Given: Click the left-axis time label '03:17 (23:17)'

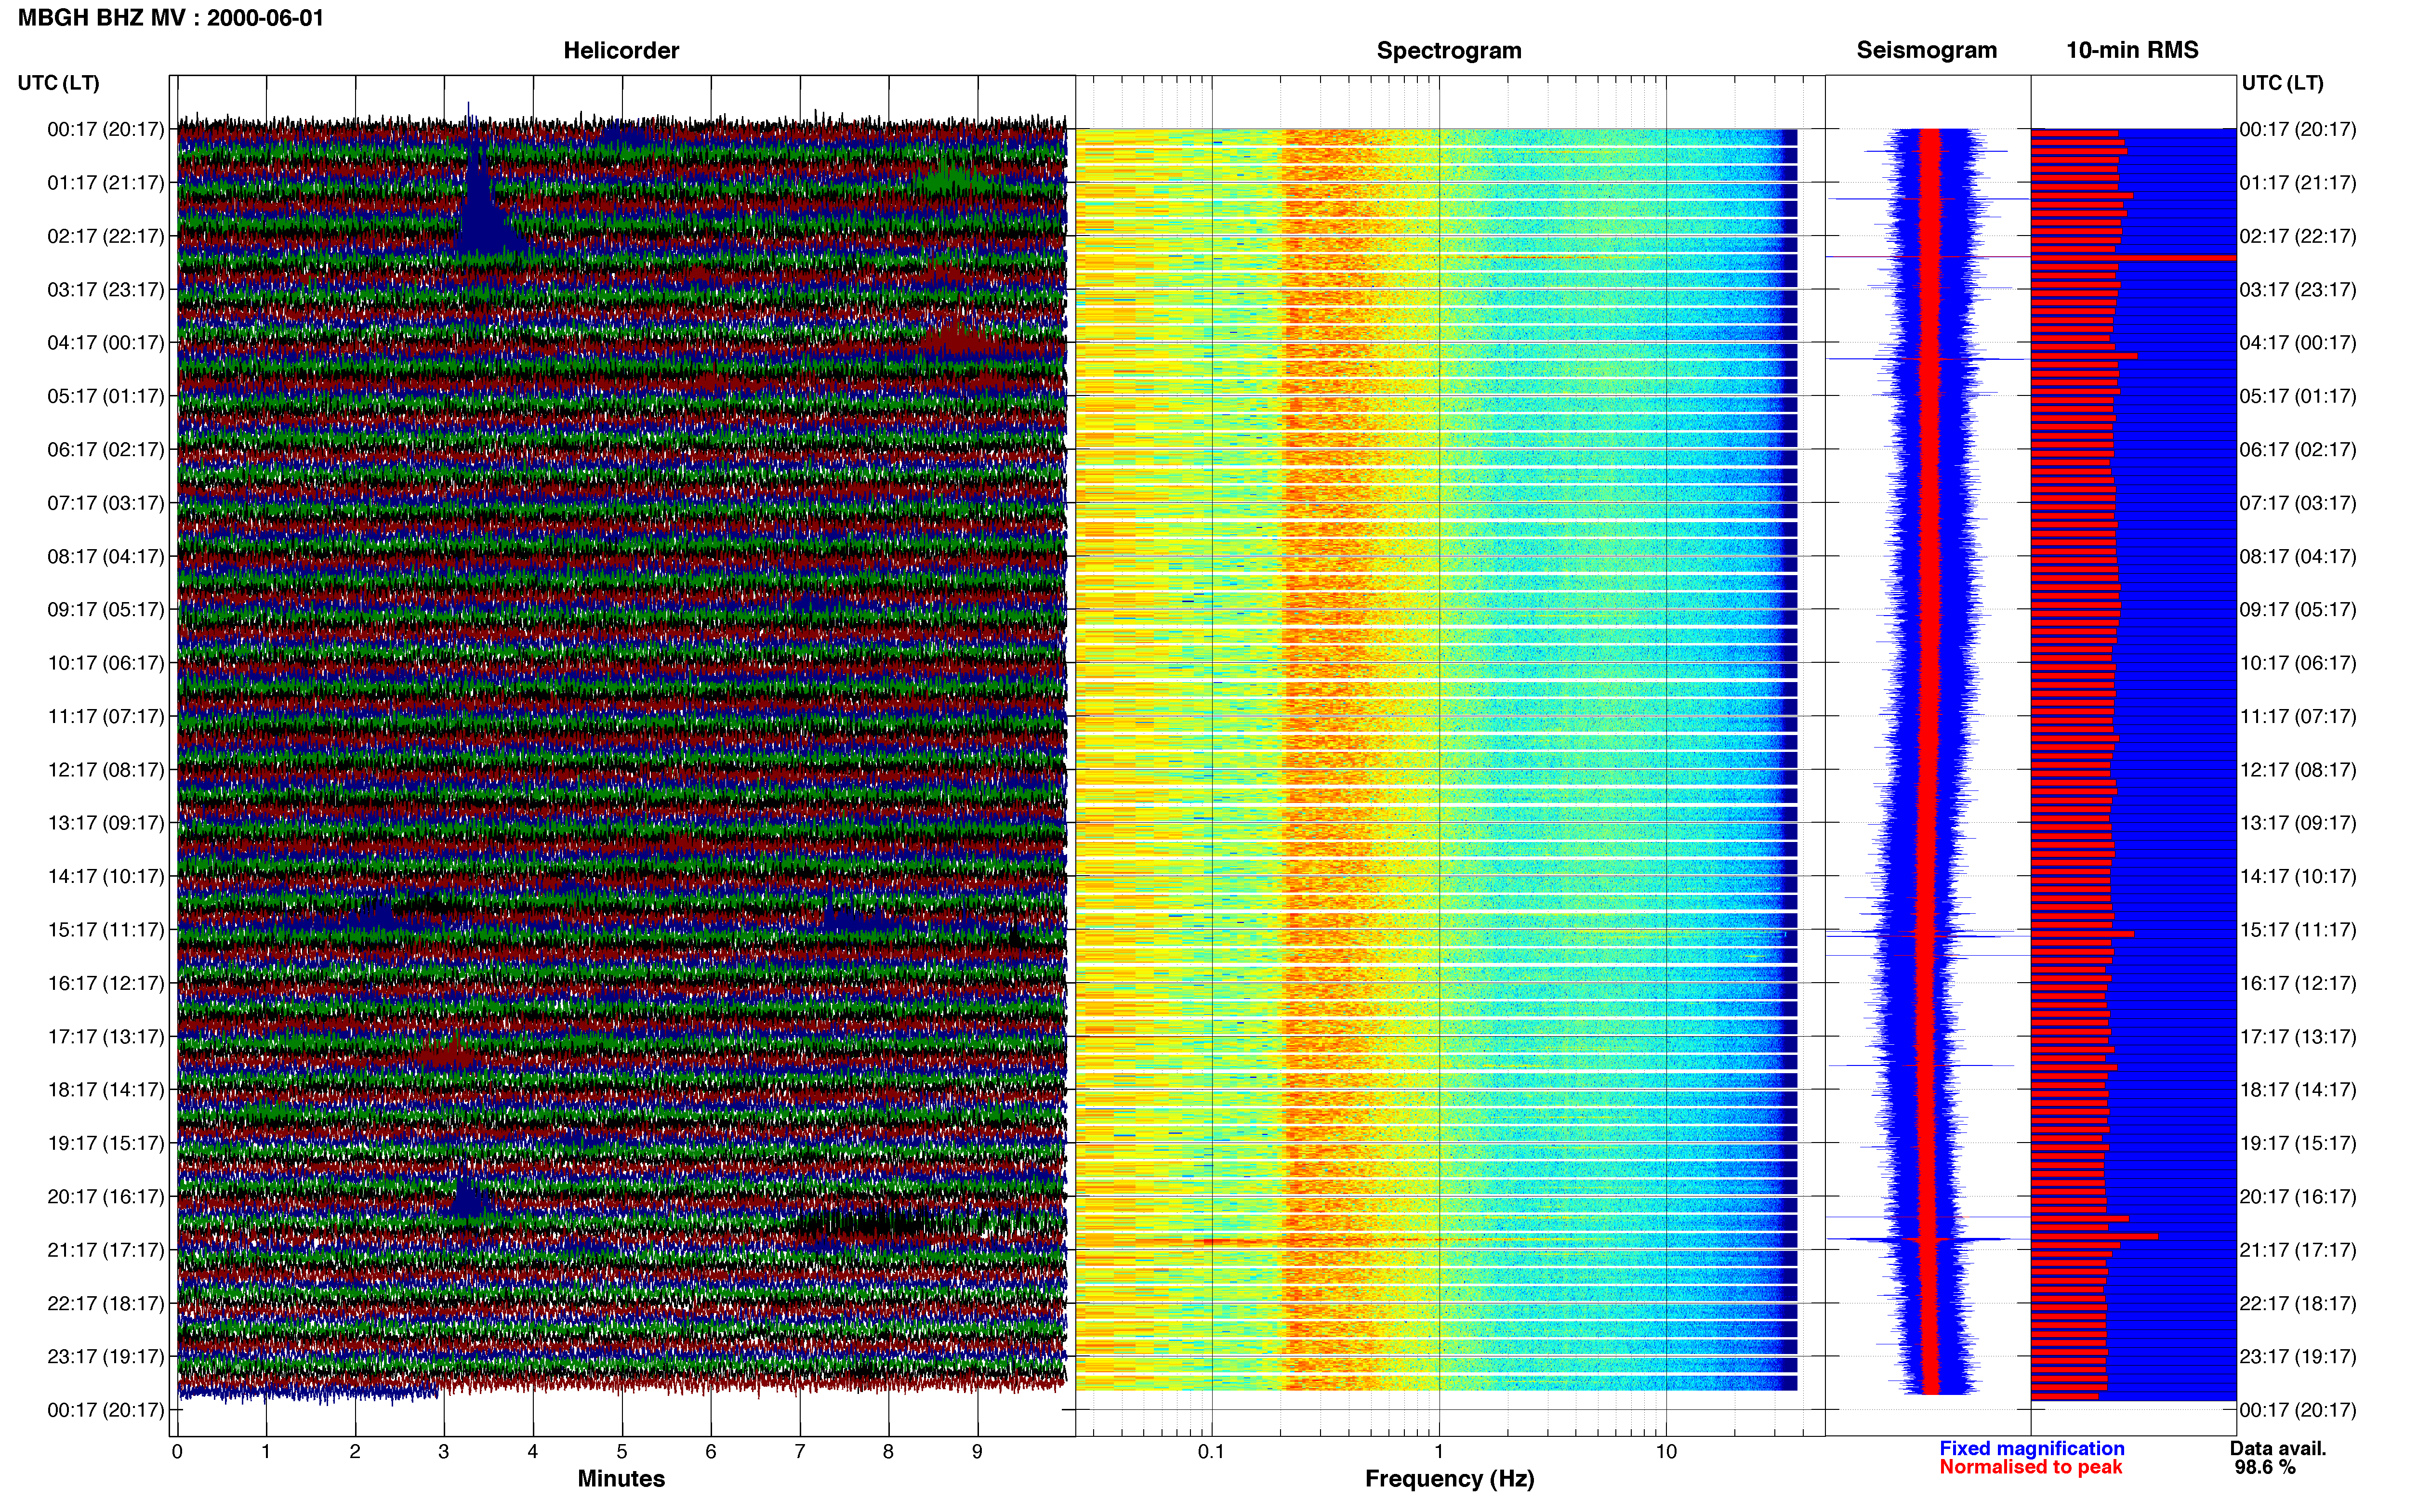Looking at the screenshot, I should [x=106, y=290].
